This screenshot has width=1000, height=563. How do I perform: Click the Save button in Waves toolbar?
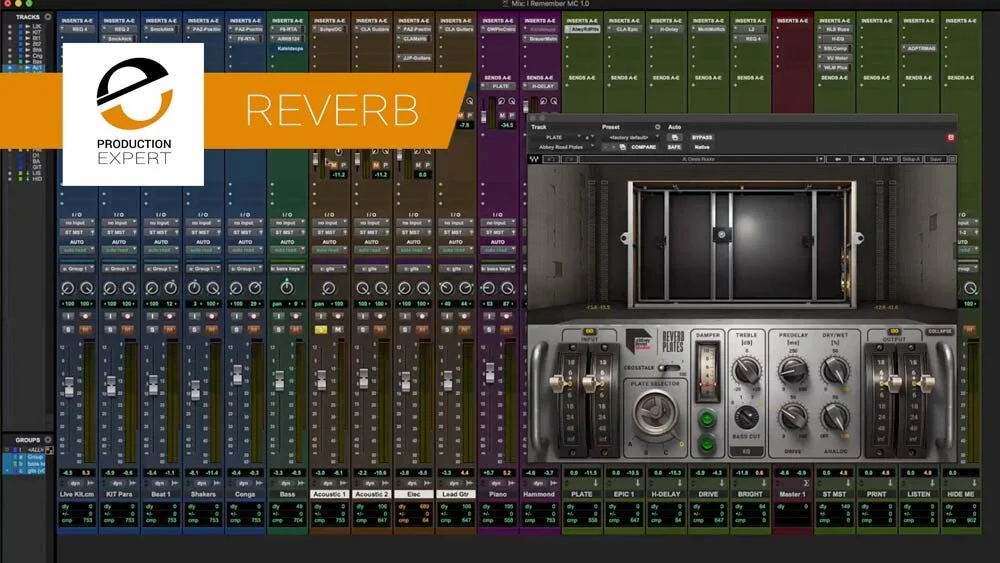pyautogui.click(x=936, y=159)
